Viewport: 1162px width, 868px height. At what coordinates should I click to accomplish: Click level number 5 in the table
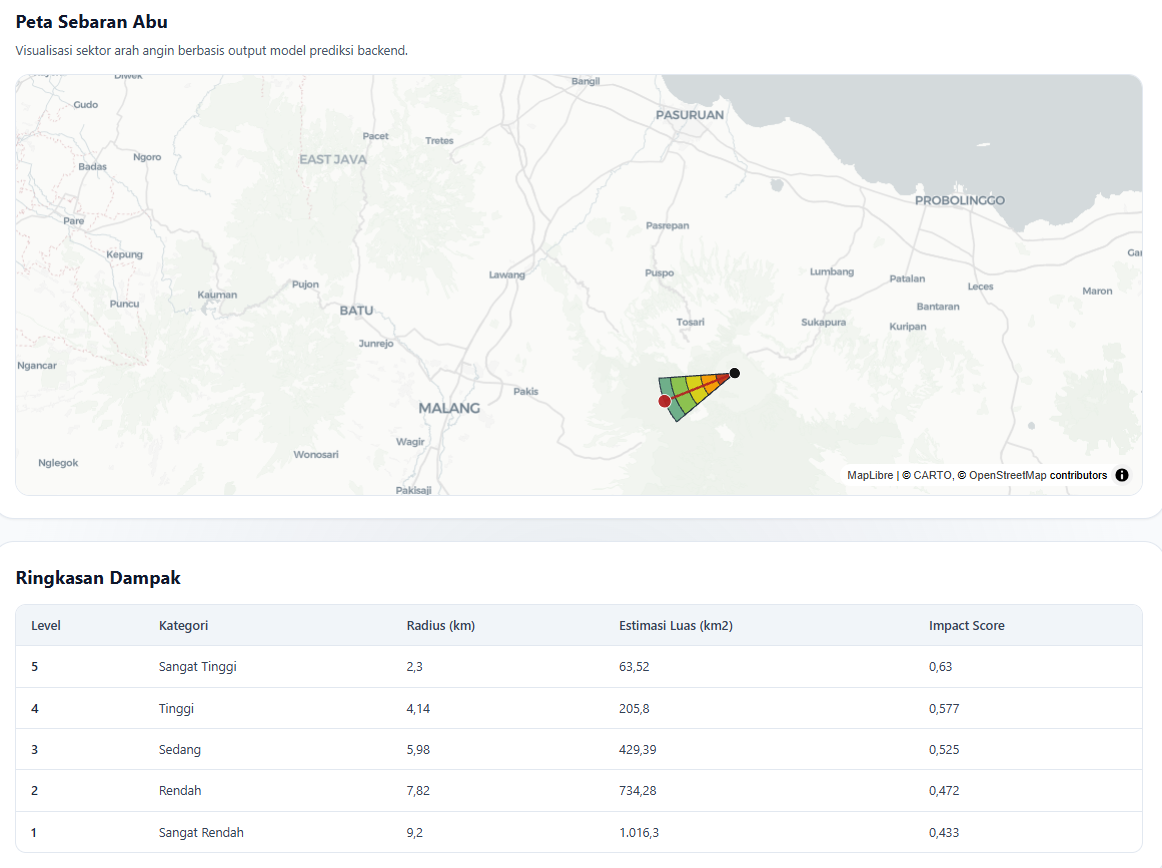tap(34, 666)
